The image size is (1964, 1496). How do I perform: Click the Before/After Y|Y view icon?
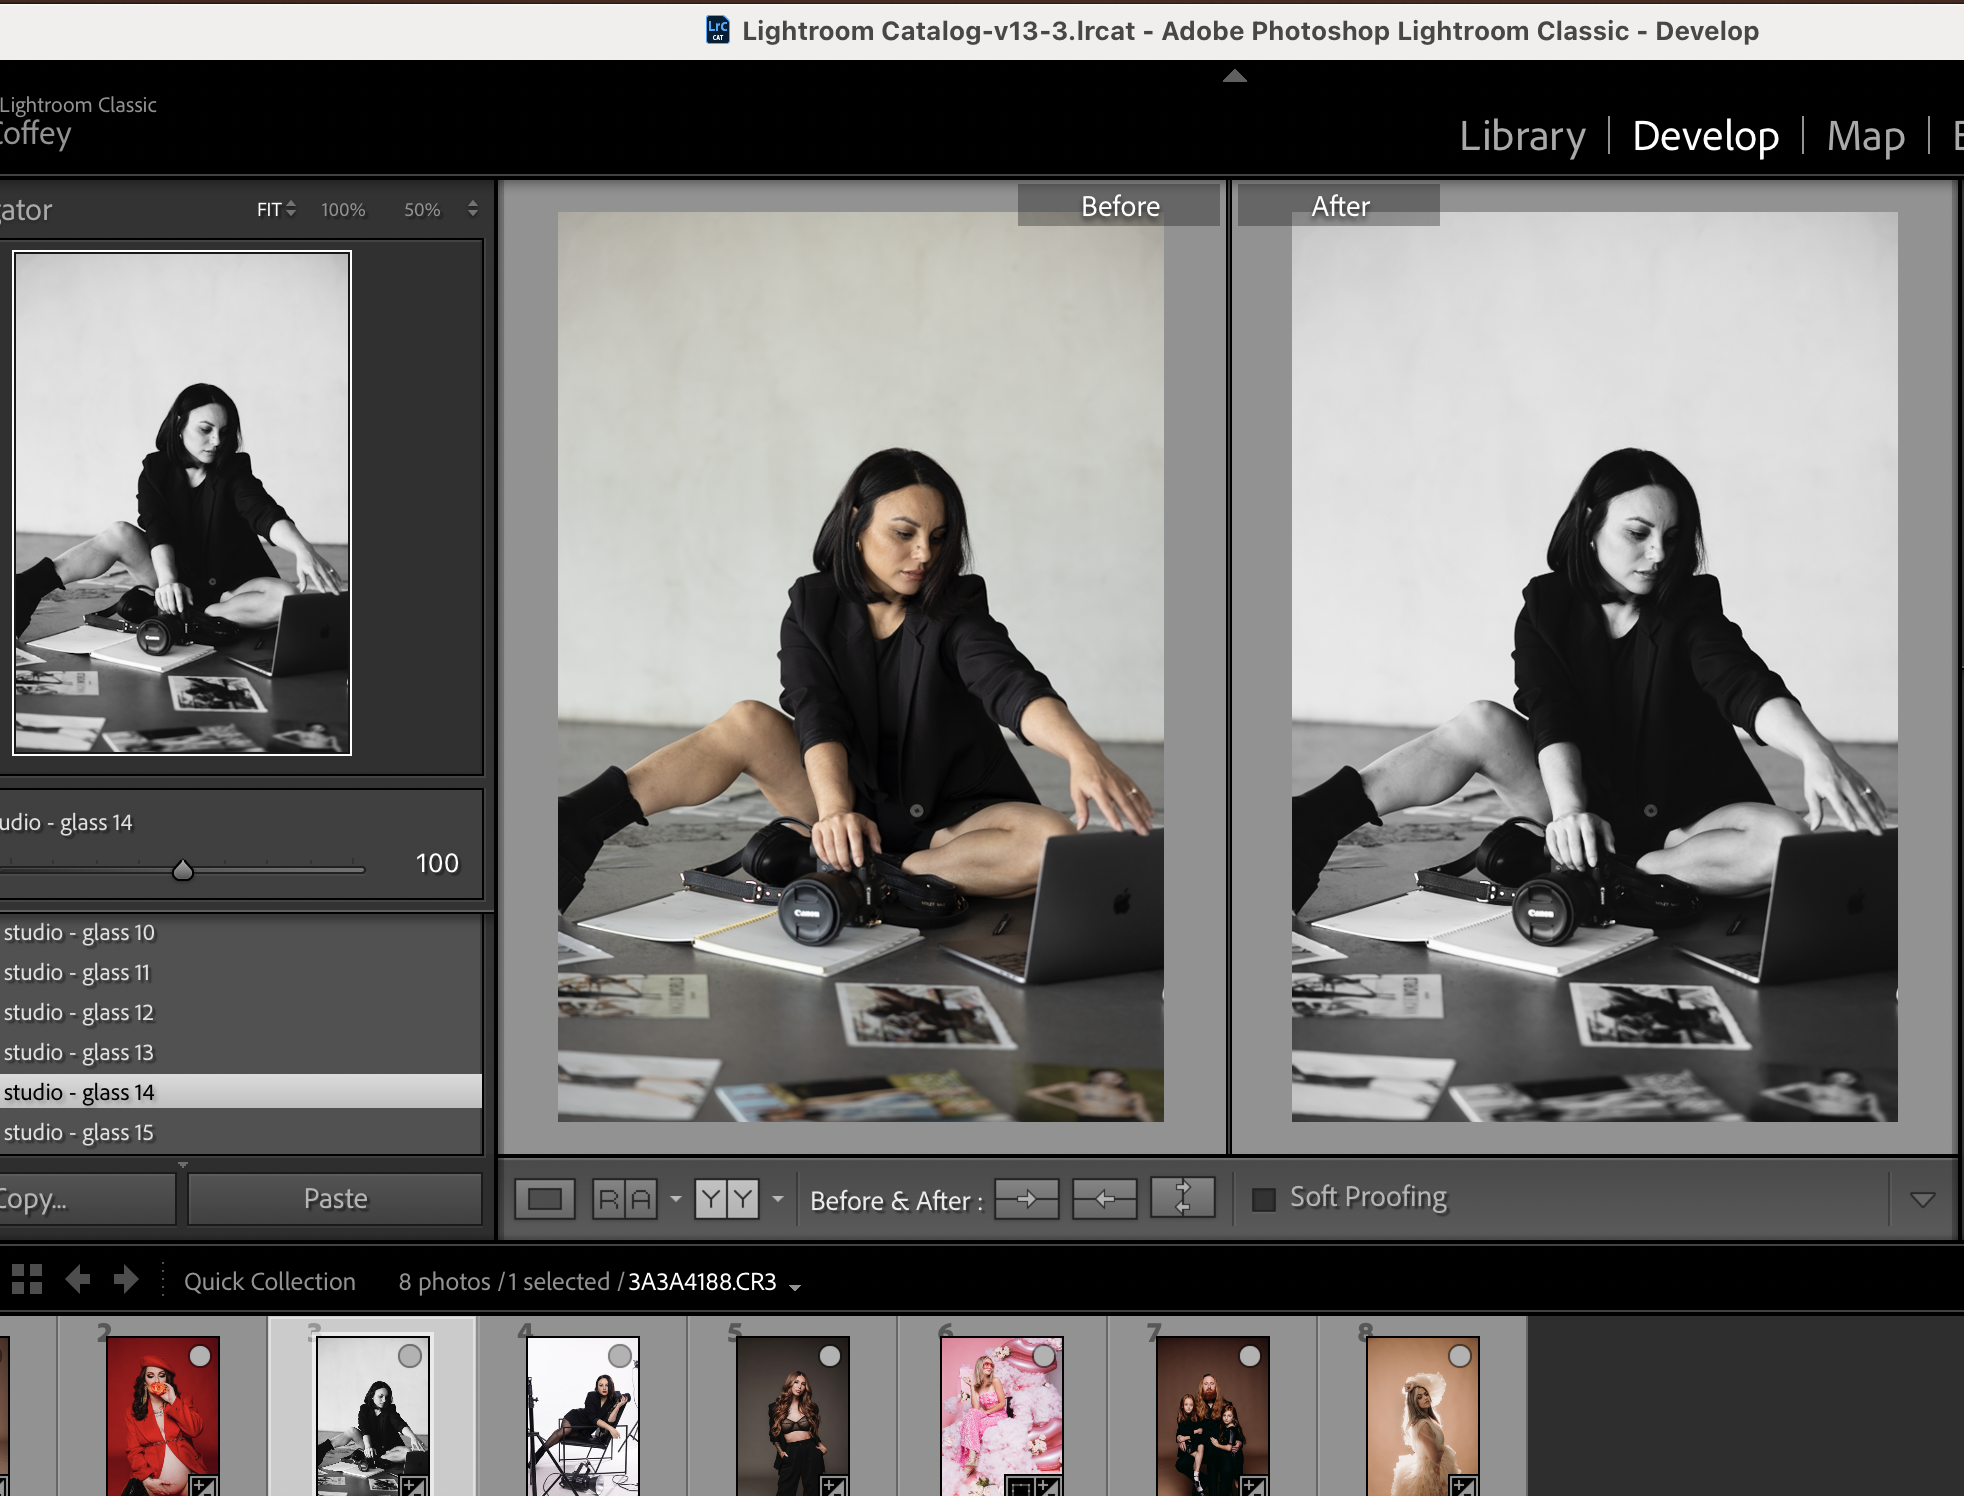pyautogui.click(x=727, y=1198)
